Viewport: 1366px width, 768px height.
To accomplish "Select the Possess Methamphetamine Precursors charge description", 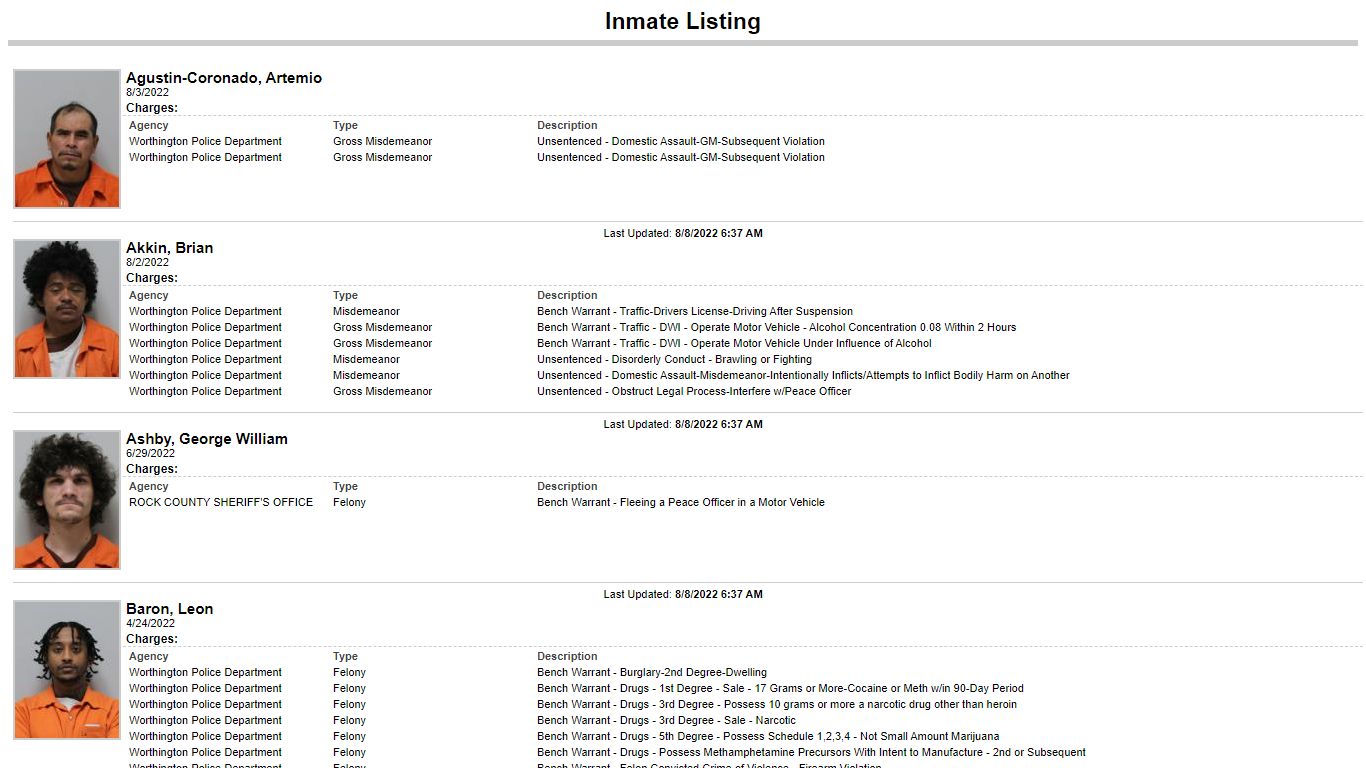I will pos(811,753).
